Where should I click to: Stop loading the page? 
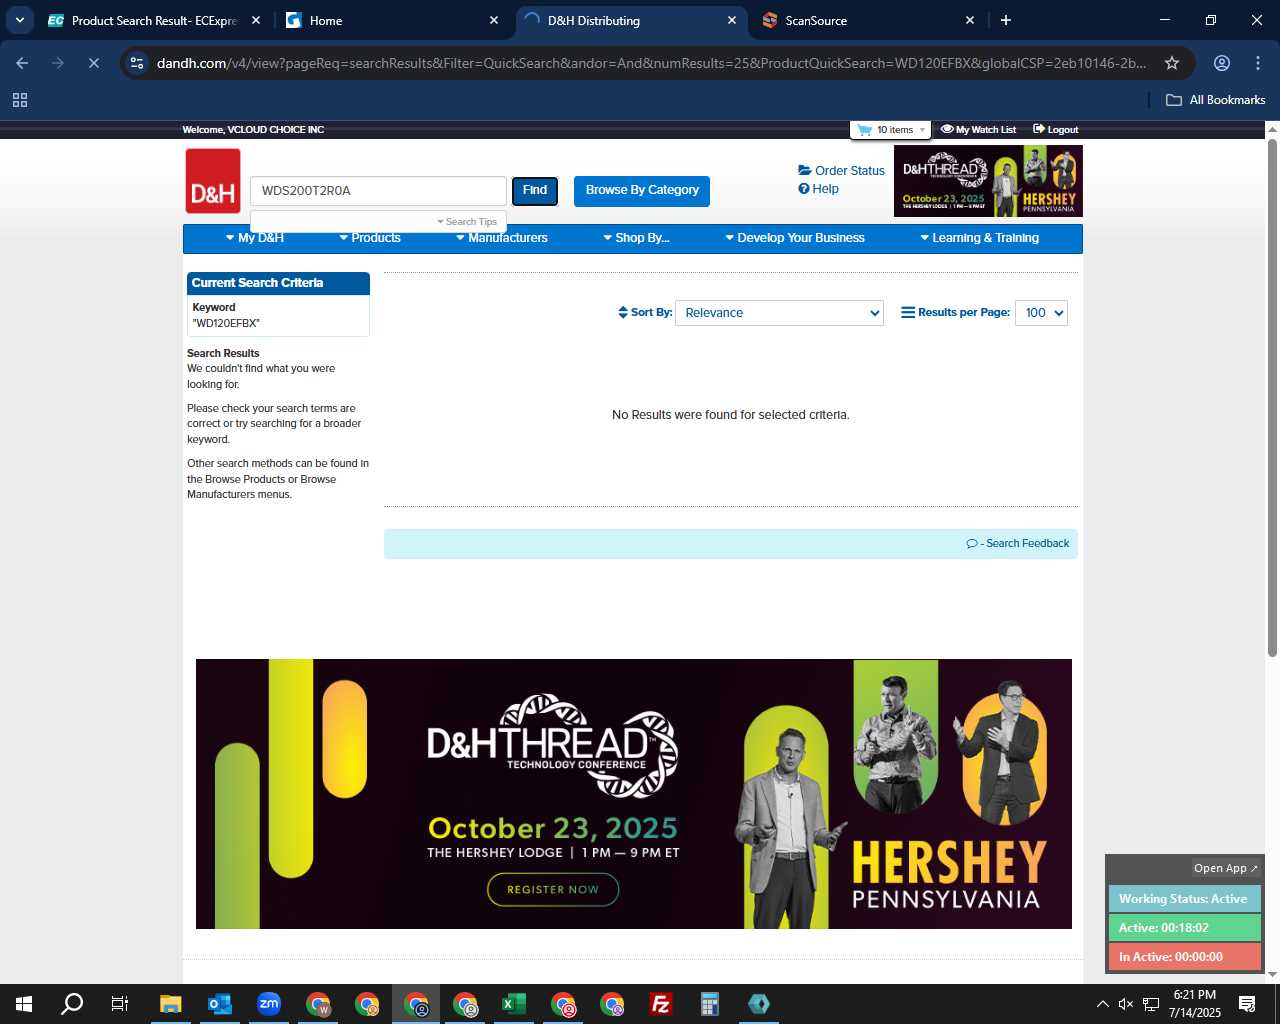click(93, 63)
